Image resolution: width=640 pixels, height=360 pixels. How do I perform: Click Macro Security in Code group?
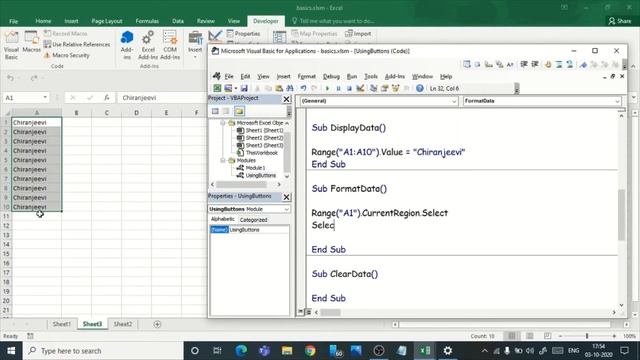(x=67, y=55)
